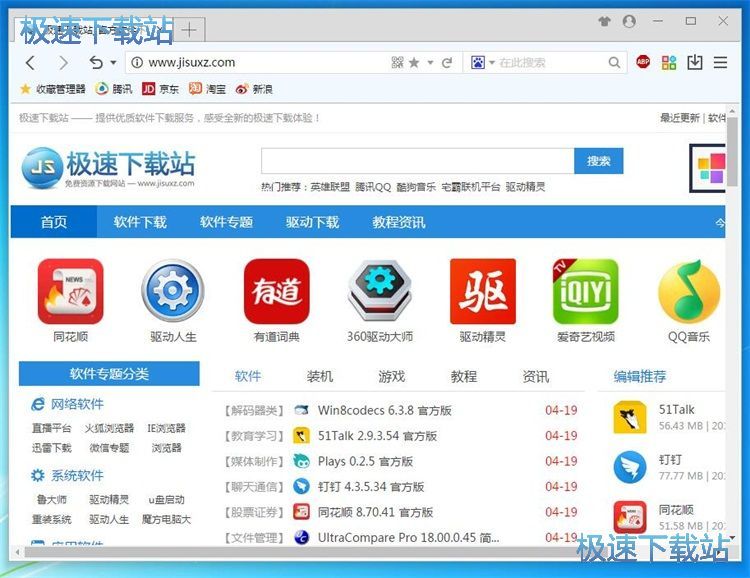Bookmark page with the star icon

(x=414, y=62)
